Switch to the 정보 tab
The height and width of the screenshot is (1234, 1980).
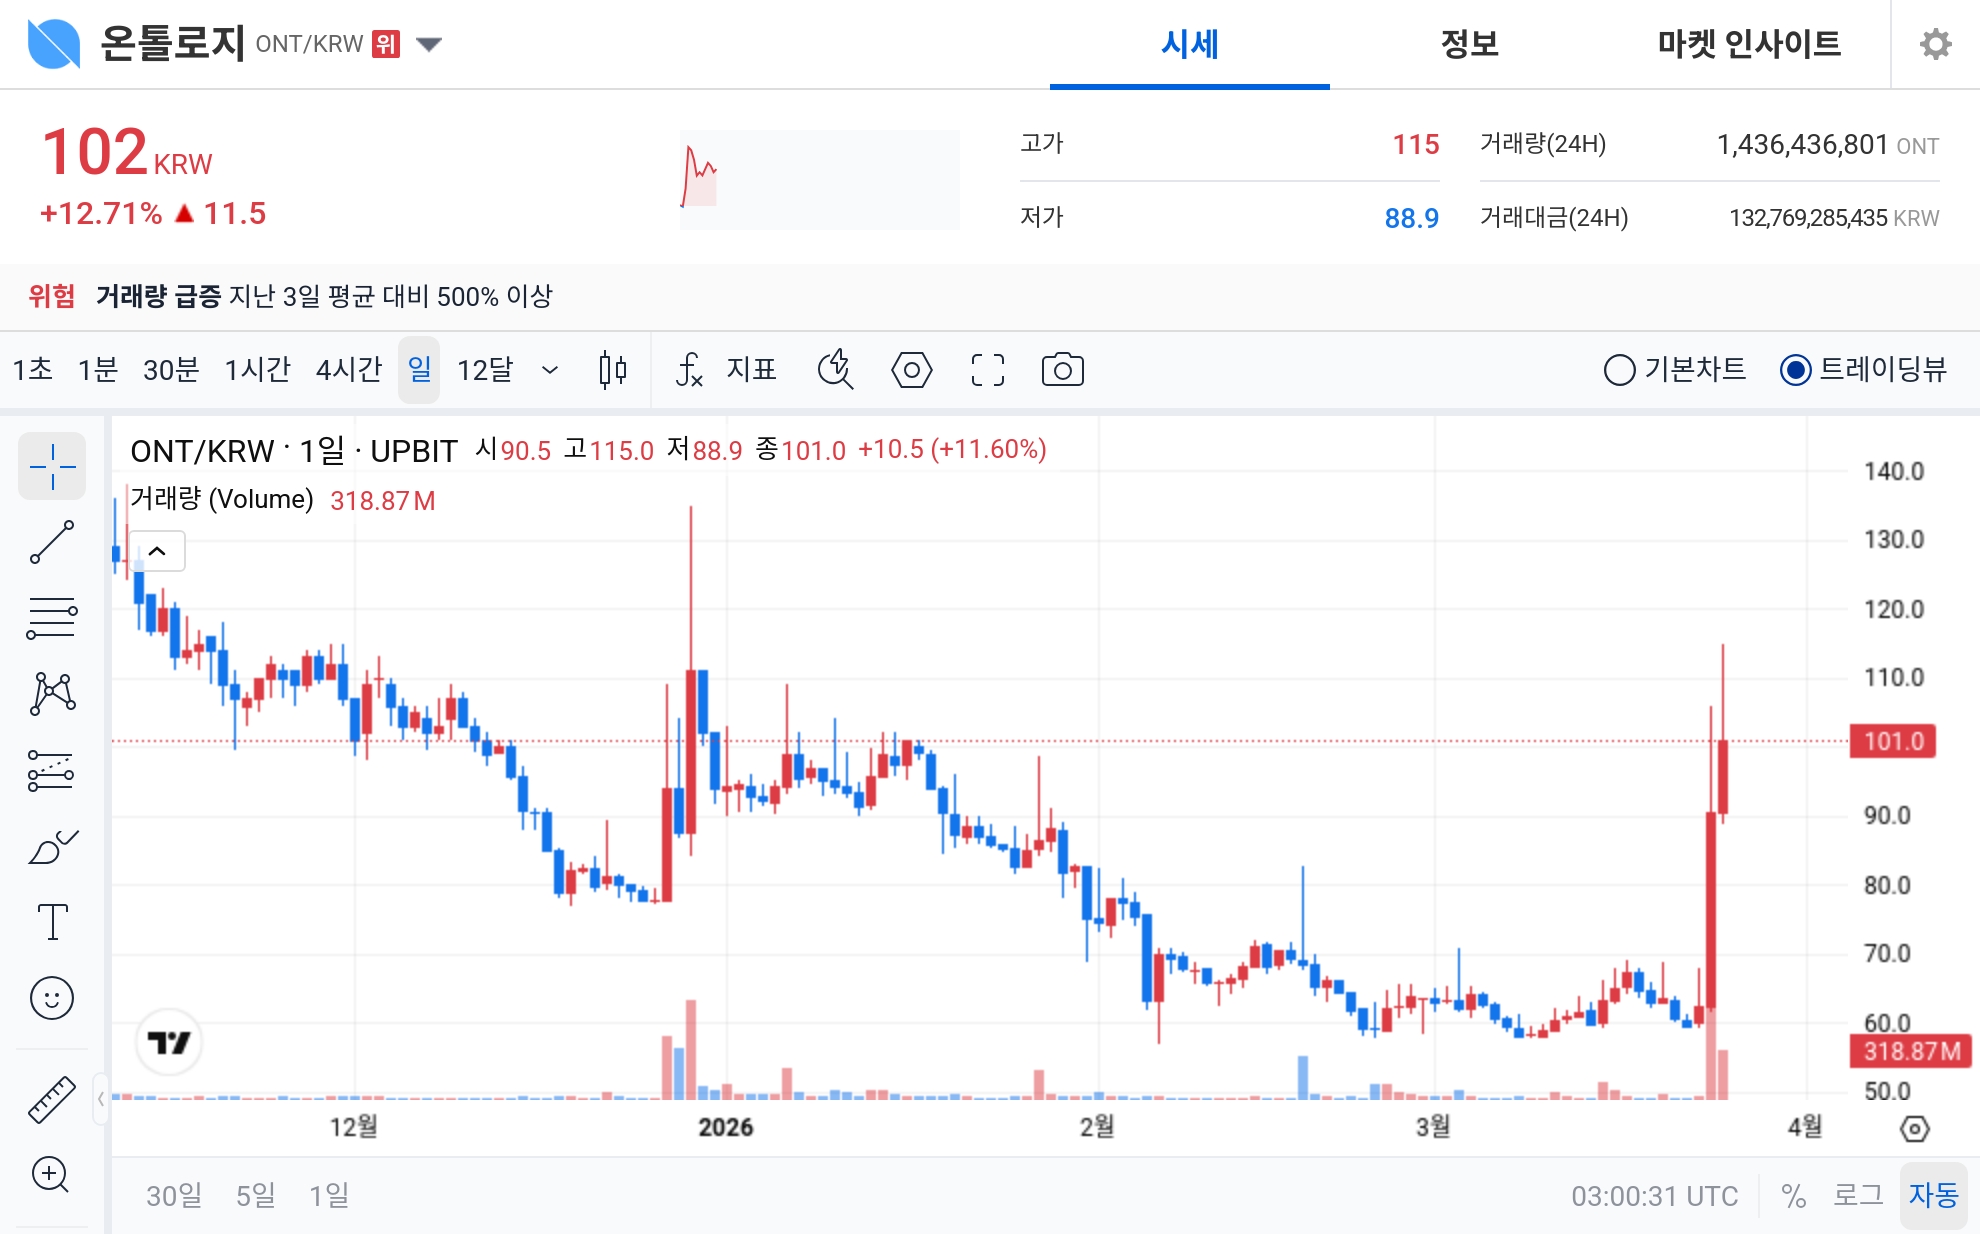pyautogui.click(x=1467, y=45)
